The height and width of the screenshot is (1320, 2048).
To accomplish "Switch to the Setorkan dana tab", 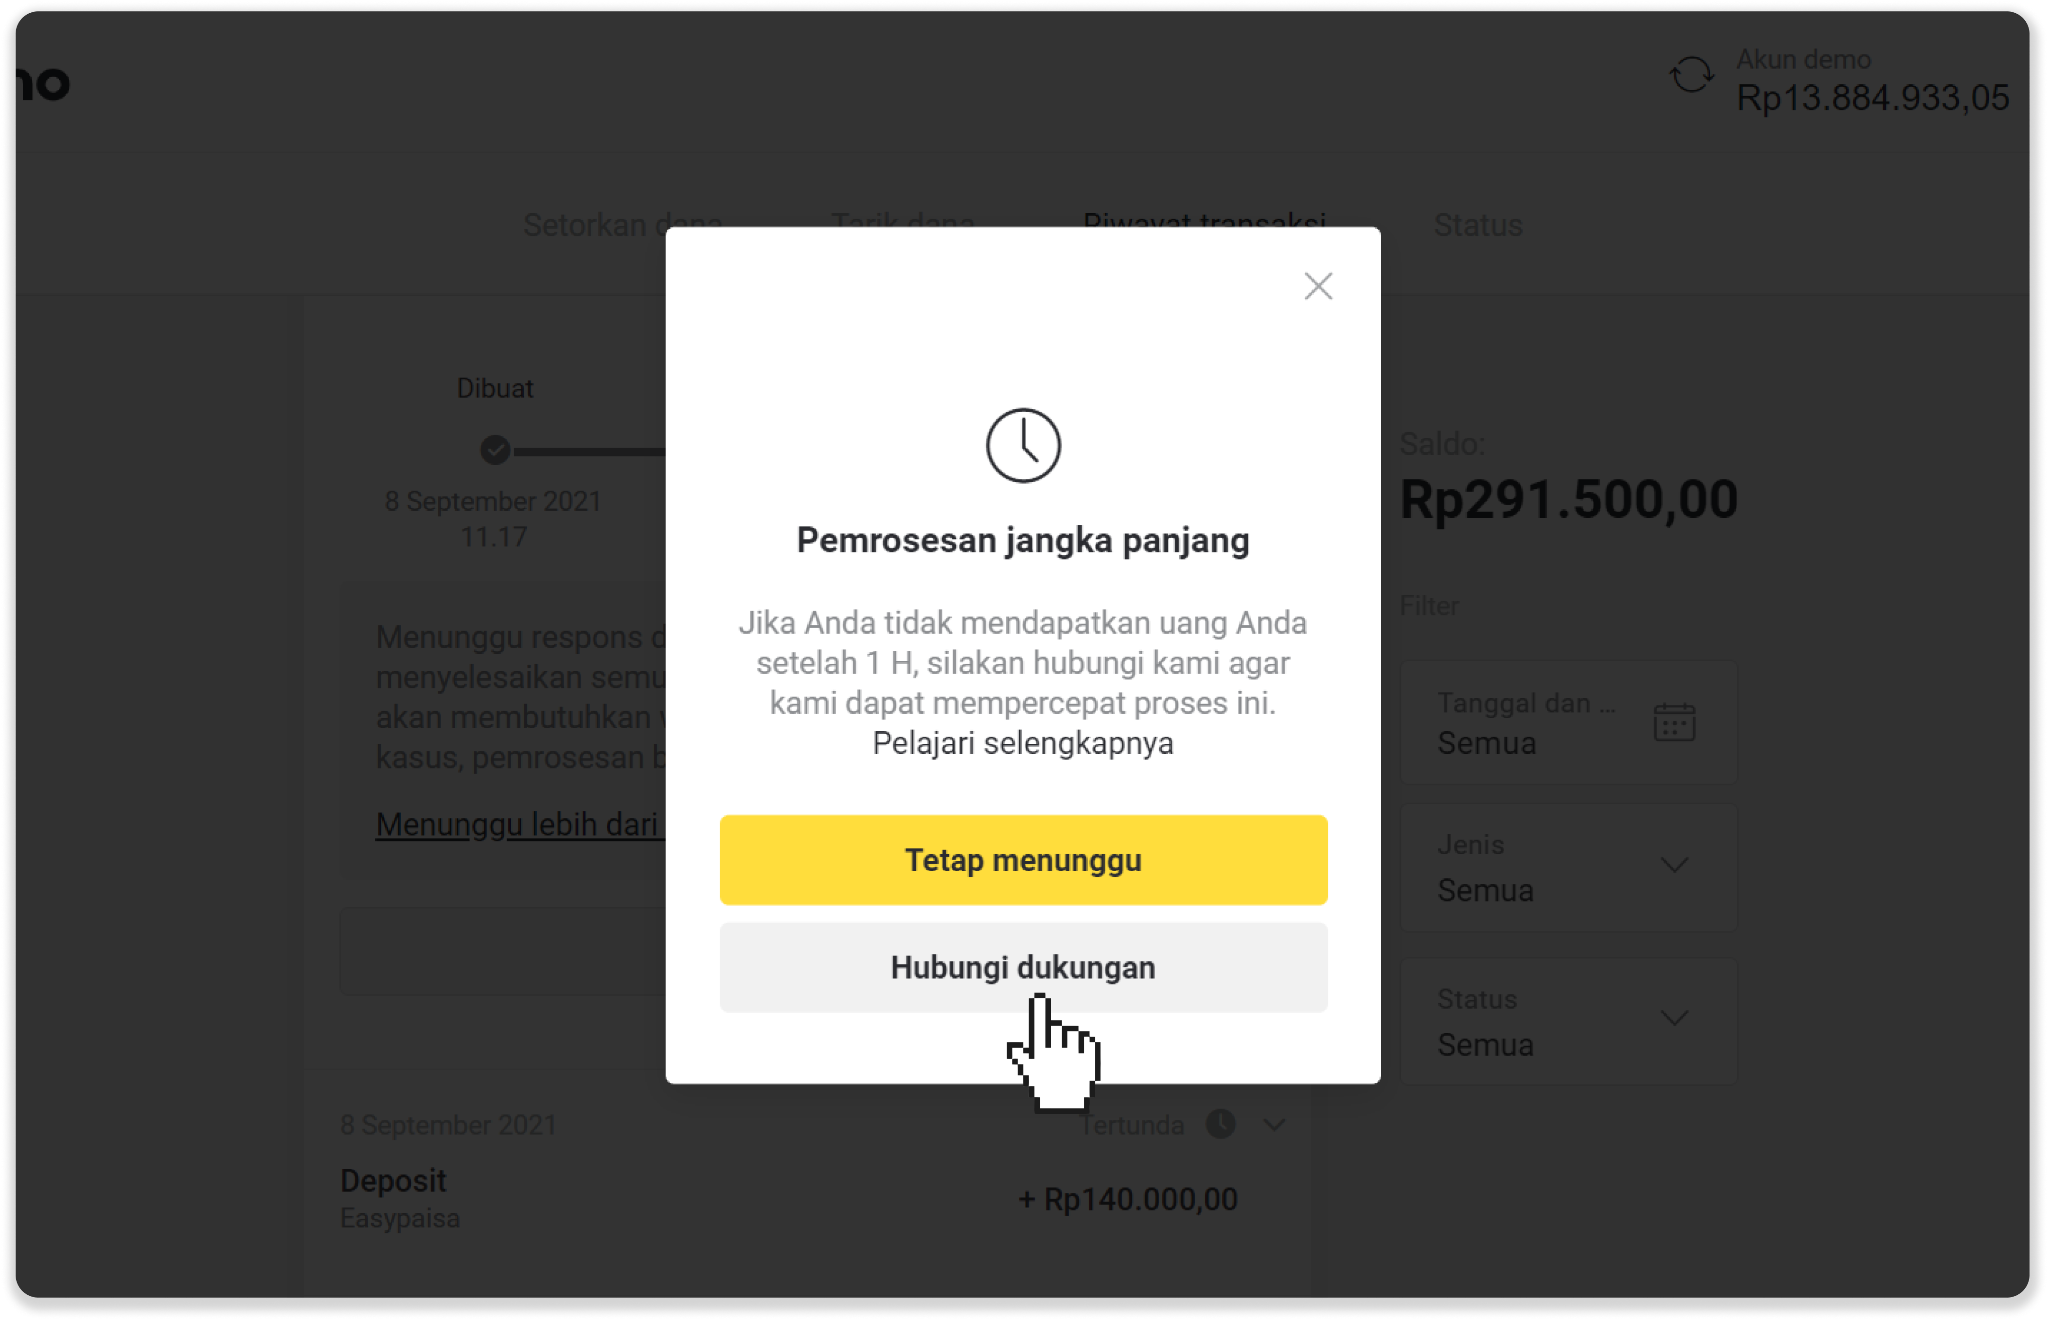I will pos(590,226).
